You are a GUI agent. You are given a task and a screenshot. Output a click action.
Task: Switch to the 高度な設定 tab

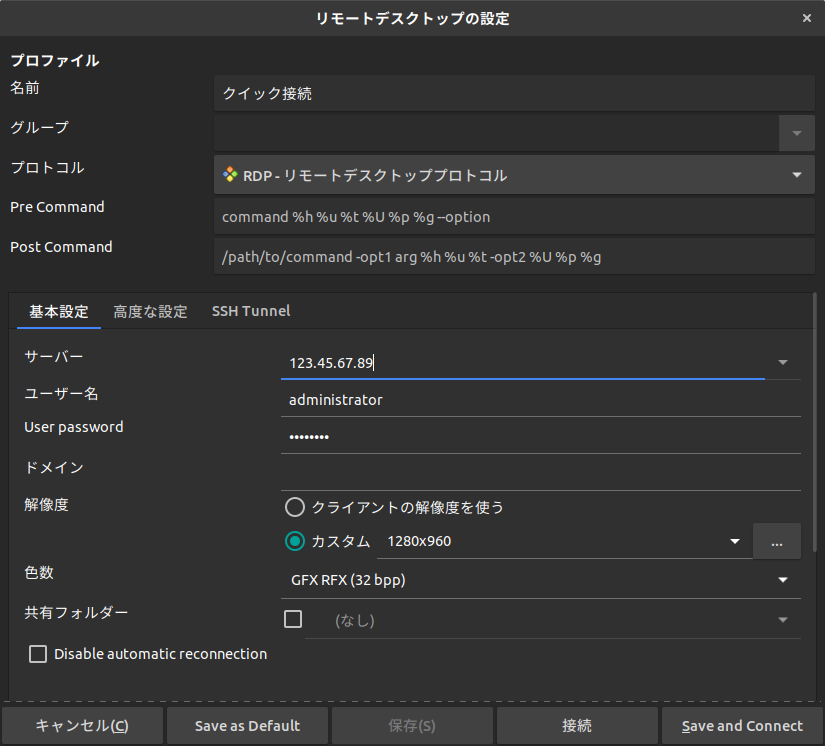(150, 311)
